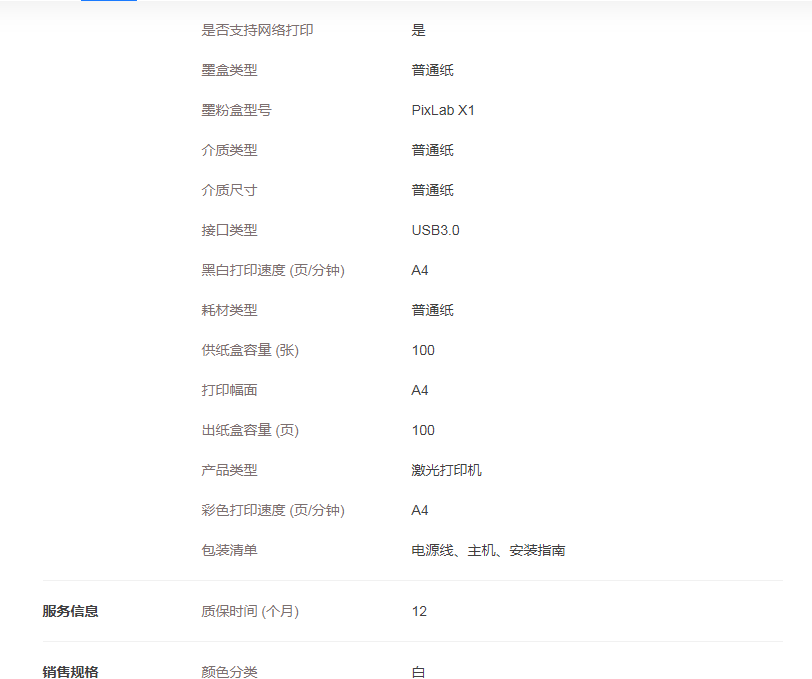Click the 介质类型 label
Screen dimensions: 812x679
point(229,150)
